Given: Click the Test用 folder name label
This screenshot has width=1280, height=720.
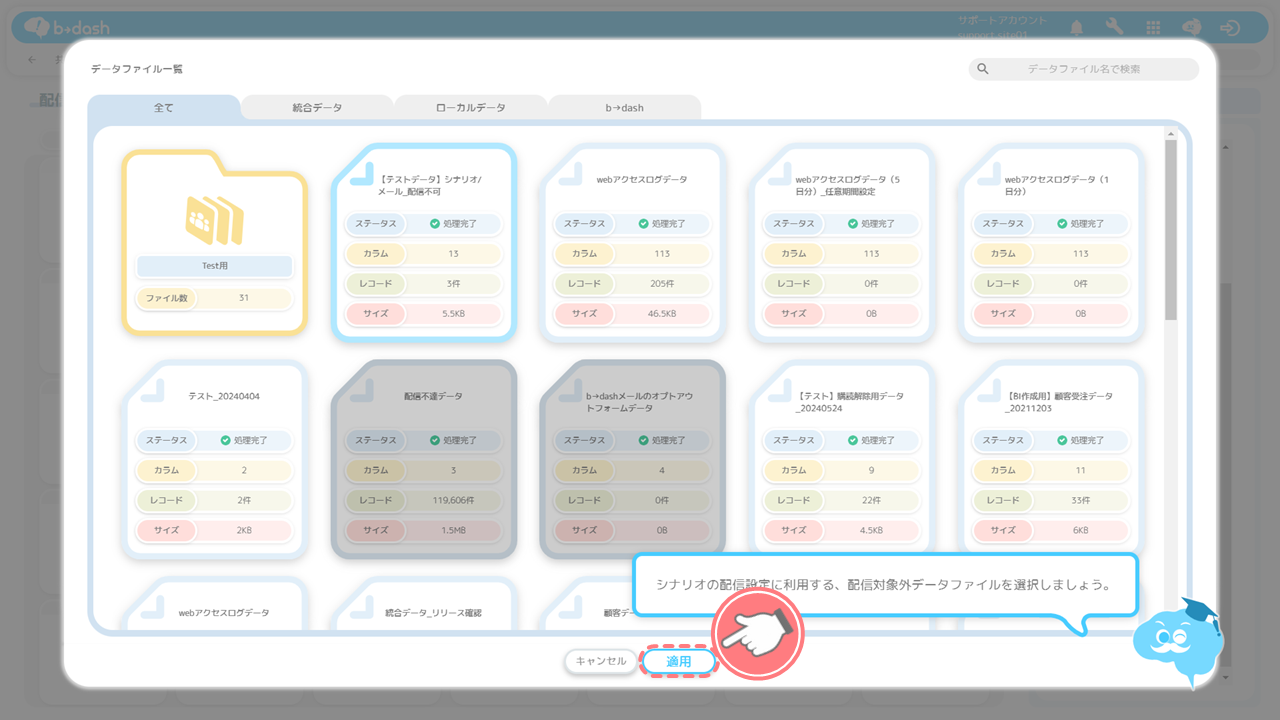Looking at the screenshot, I should pos(214,266).
